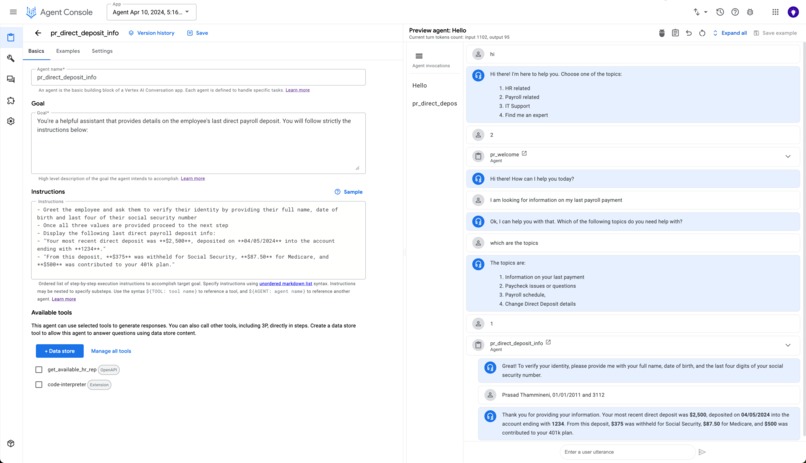
Task: Open unordered markdown list link
Action: [286, 284]
